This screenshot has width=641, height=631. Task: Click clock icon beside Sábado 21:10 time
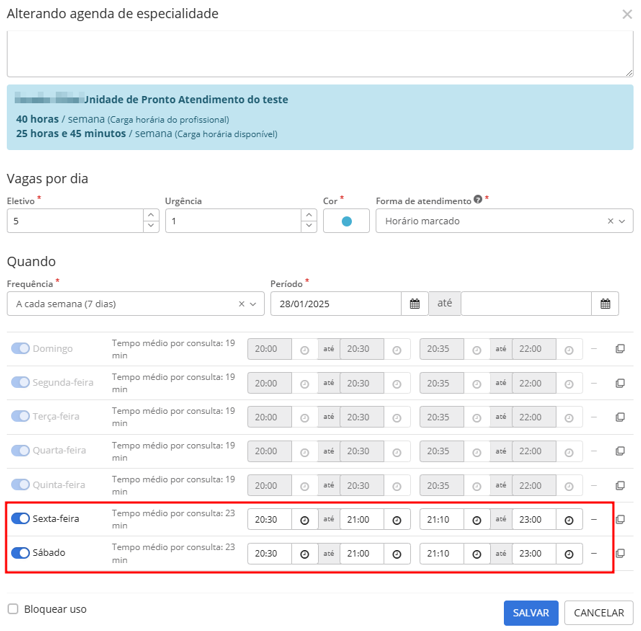point(477,554)
